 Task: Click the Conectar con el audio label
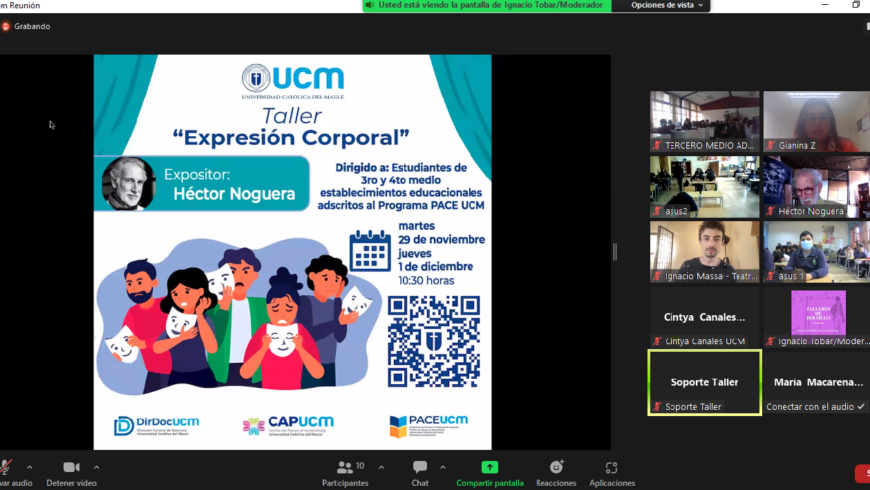[810, 407]
